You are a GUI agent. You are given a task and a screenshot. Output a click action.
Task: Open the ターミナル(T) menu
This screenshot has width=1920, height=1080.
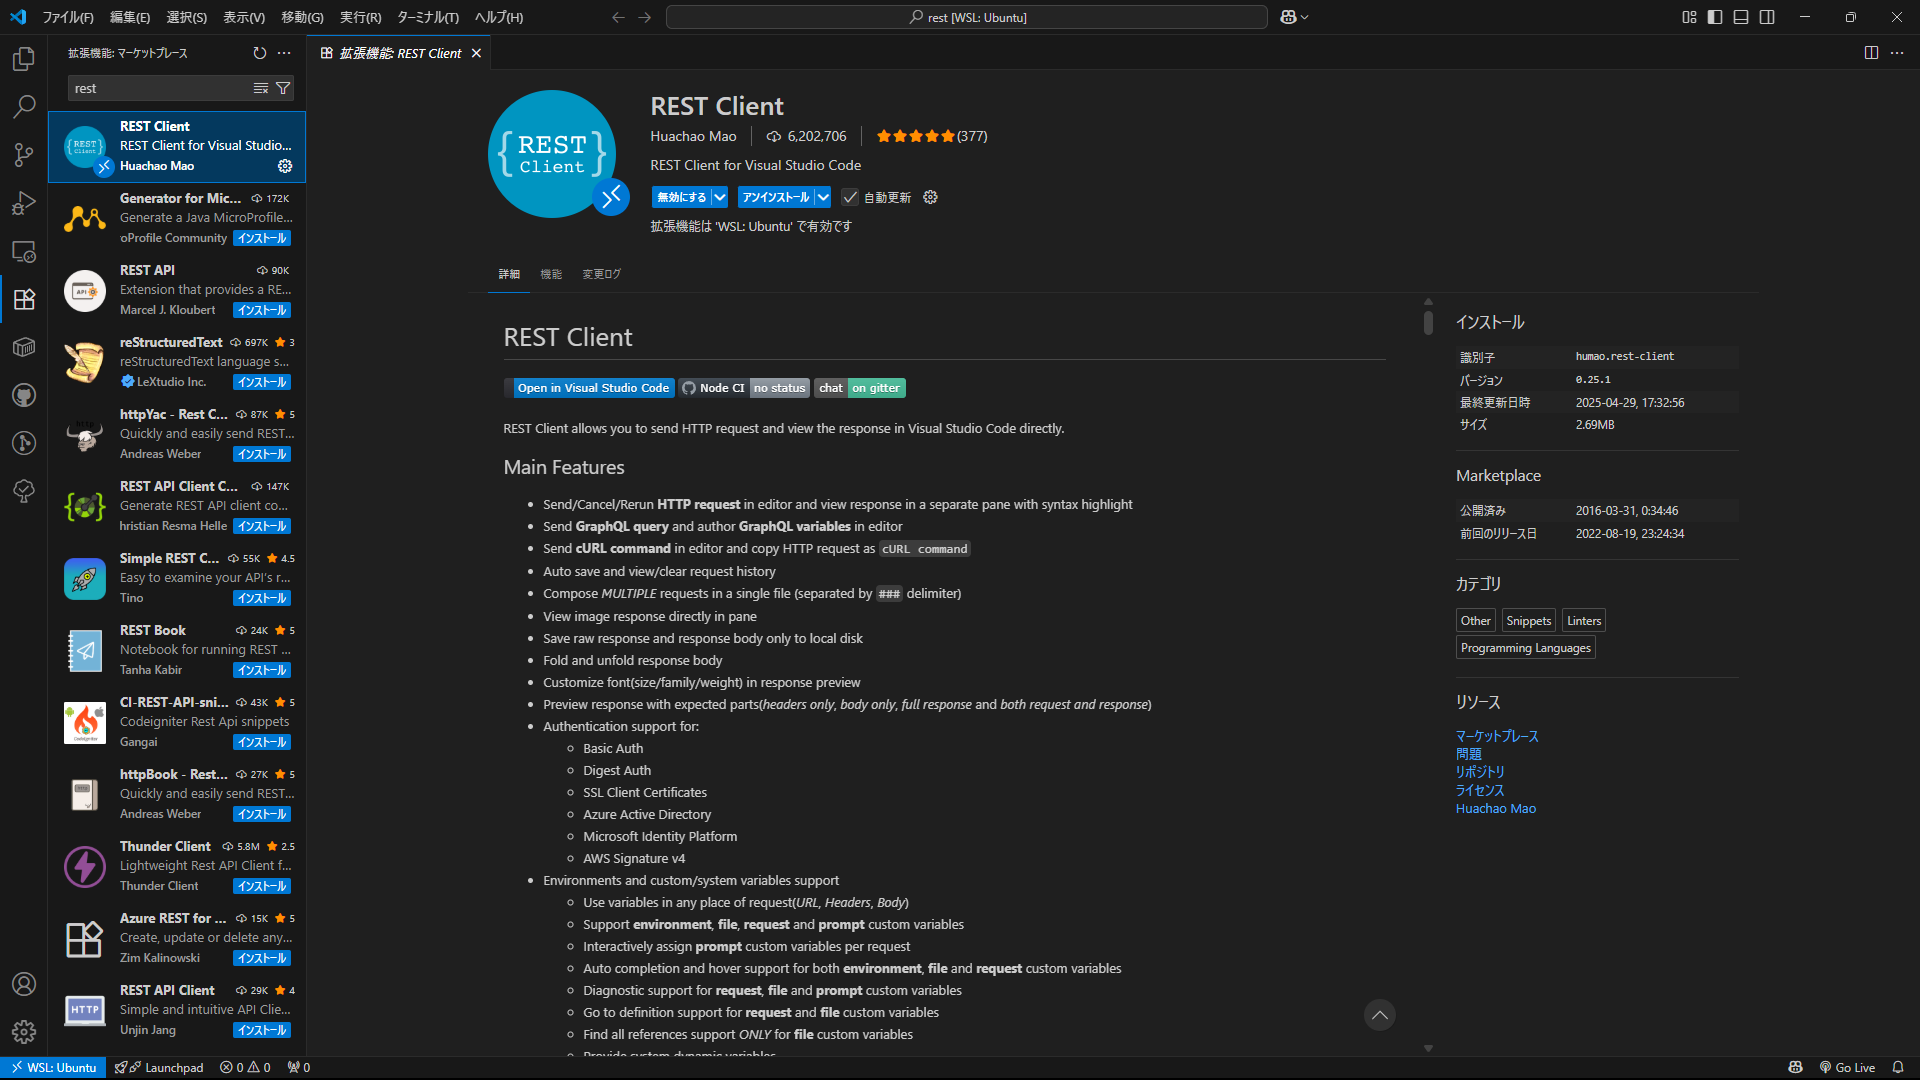click(428, 17)
